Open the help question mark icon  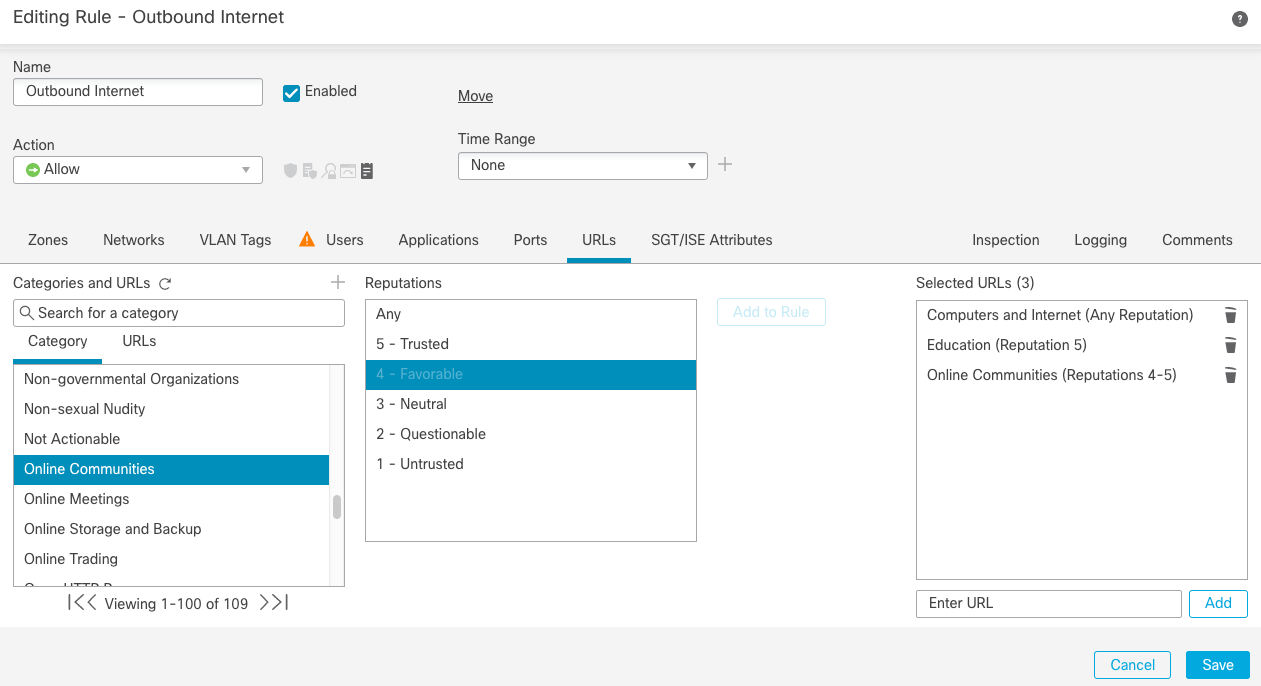pyautogui.click(x=1240, y=19)
